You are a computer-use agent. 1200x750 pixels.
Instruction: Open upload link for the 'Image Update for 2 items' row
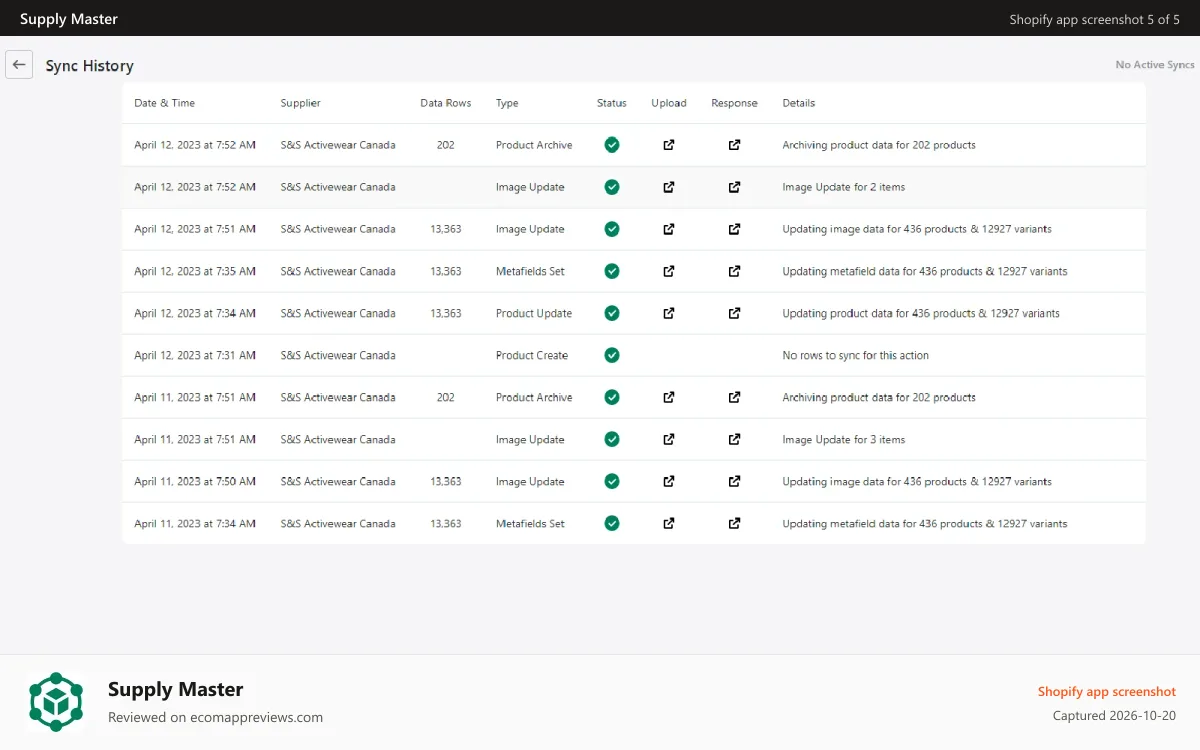669,187
